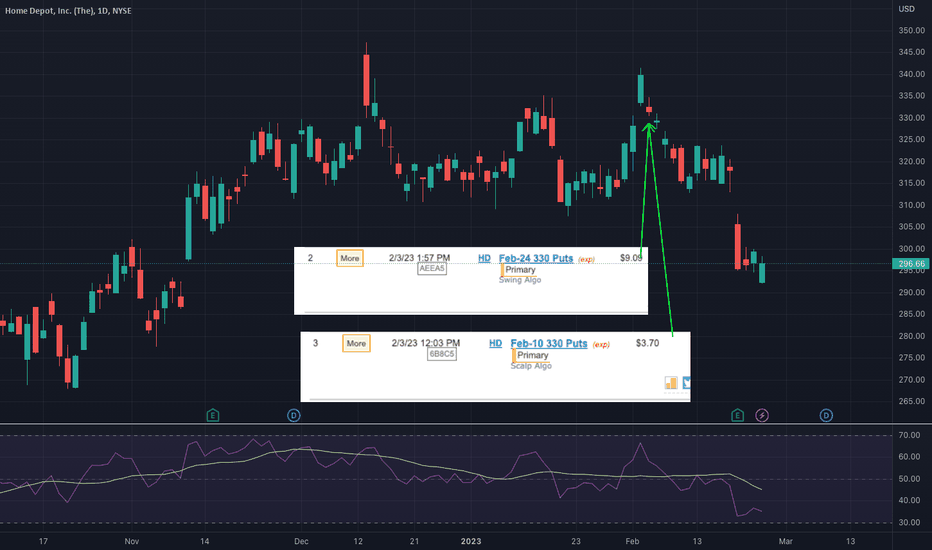The height and width of the screenshot is (550, 932).
Task: Click the 265.00 price axis label
Action: [x=912, y=401]
